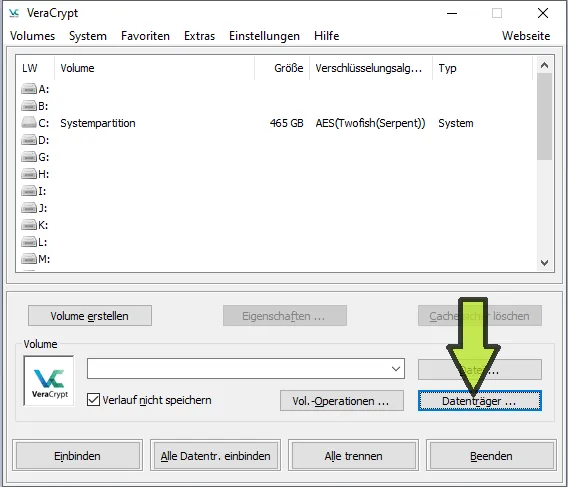The height and width of the screenshot is (487, 568).
Task: Open the Extras menu
Action: 200,36
